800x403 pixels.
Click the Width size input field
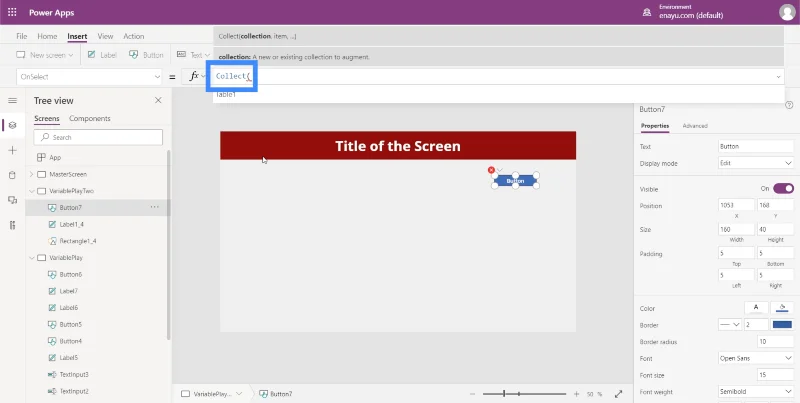(736, 229)
